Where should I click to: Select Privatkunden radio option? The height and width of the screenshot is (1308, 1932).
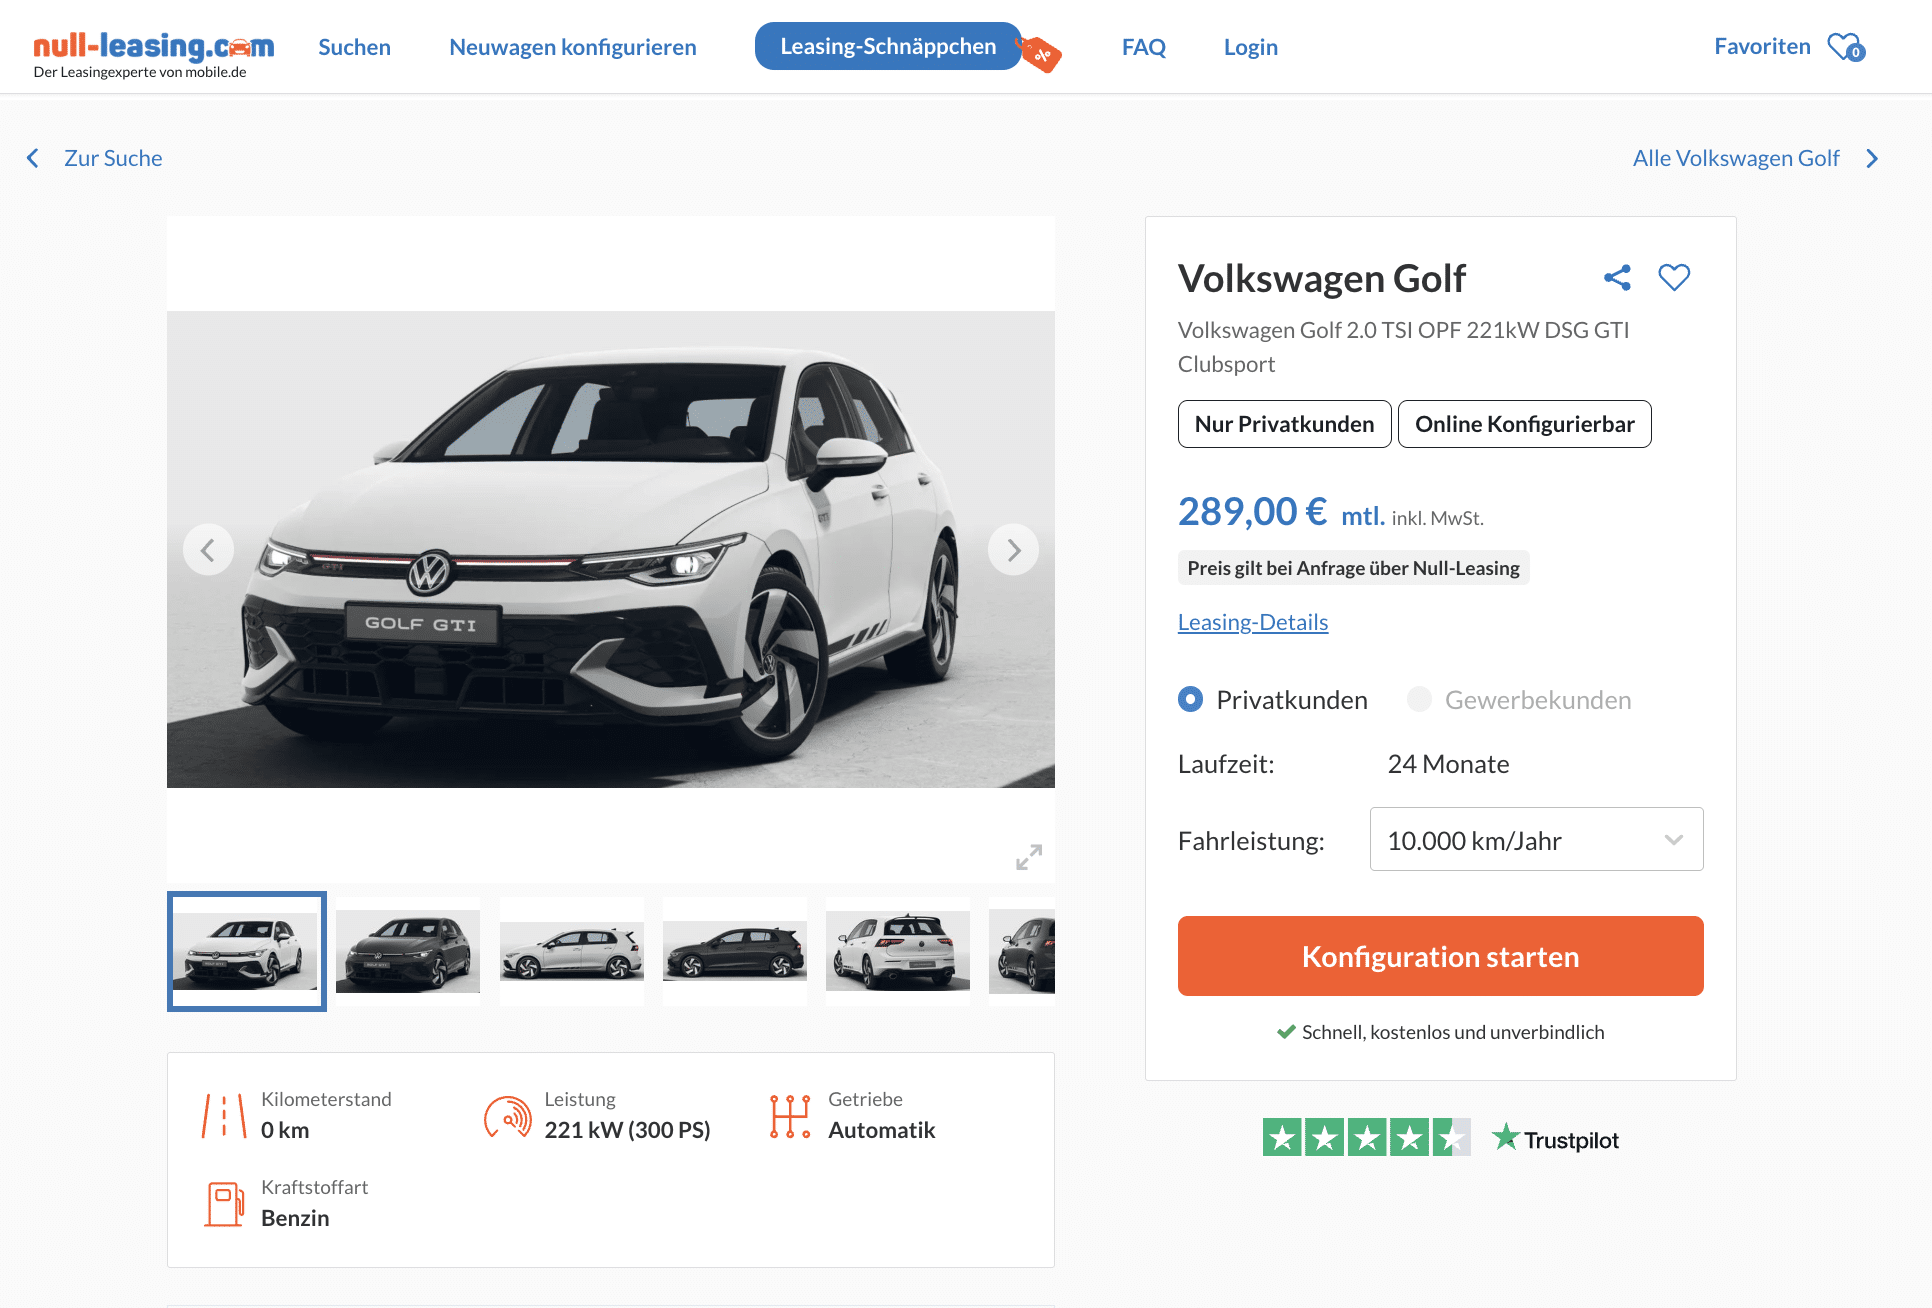(1190, 699)
